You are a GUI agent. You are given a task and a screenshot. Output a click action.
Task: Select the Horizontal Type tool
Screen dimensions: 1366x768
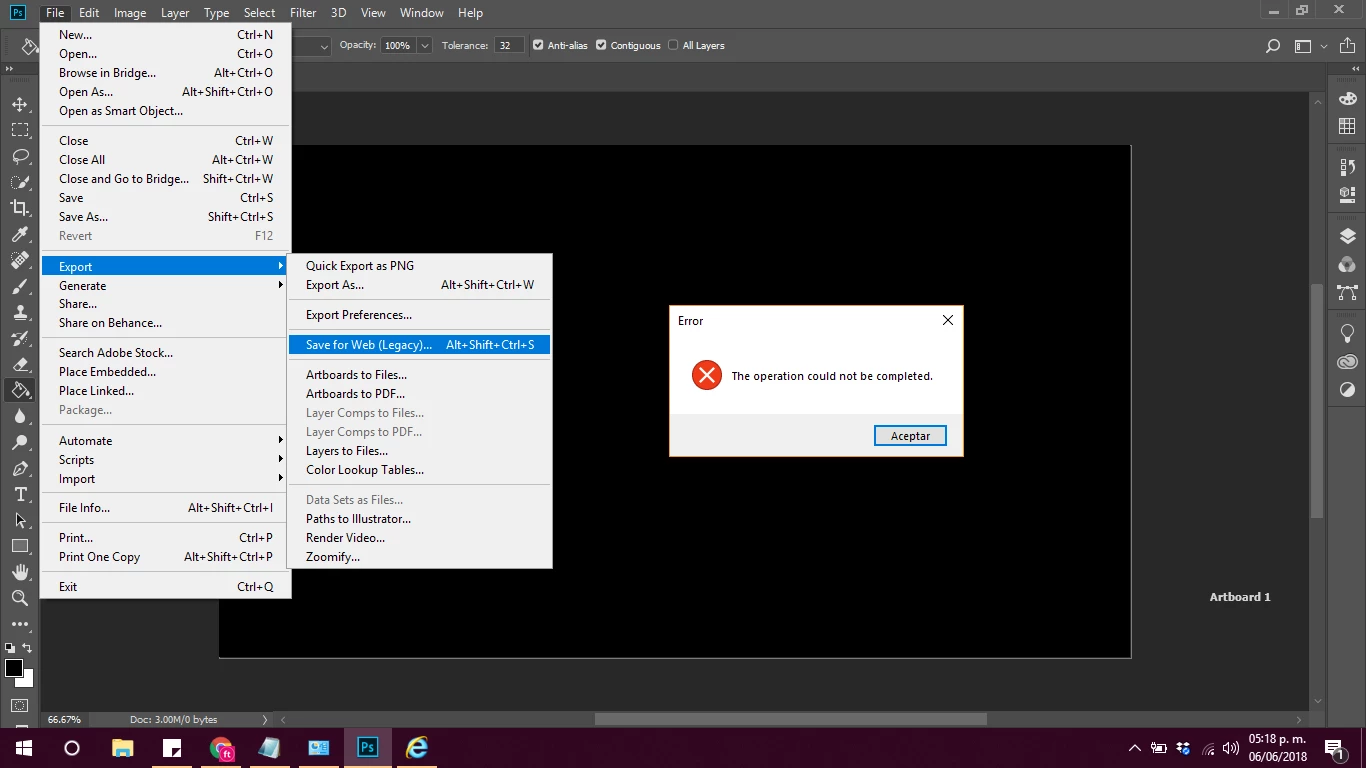[19, 494]
